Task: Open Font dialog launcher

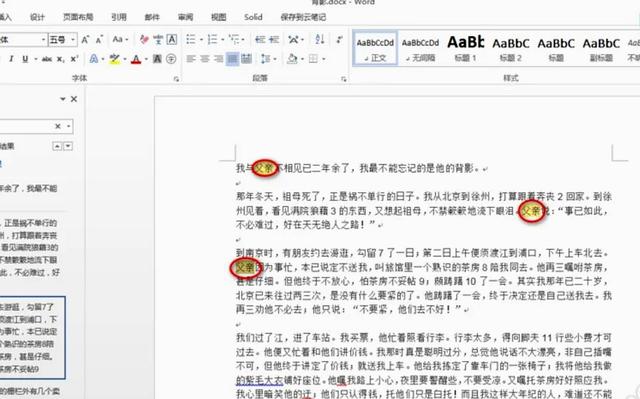Action: [176, 79]
